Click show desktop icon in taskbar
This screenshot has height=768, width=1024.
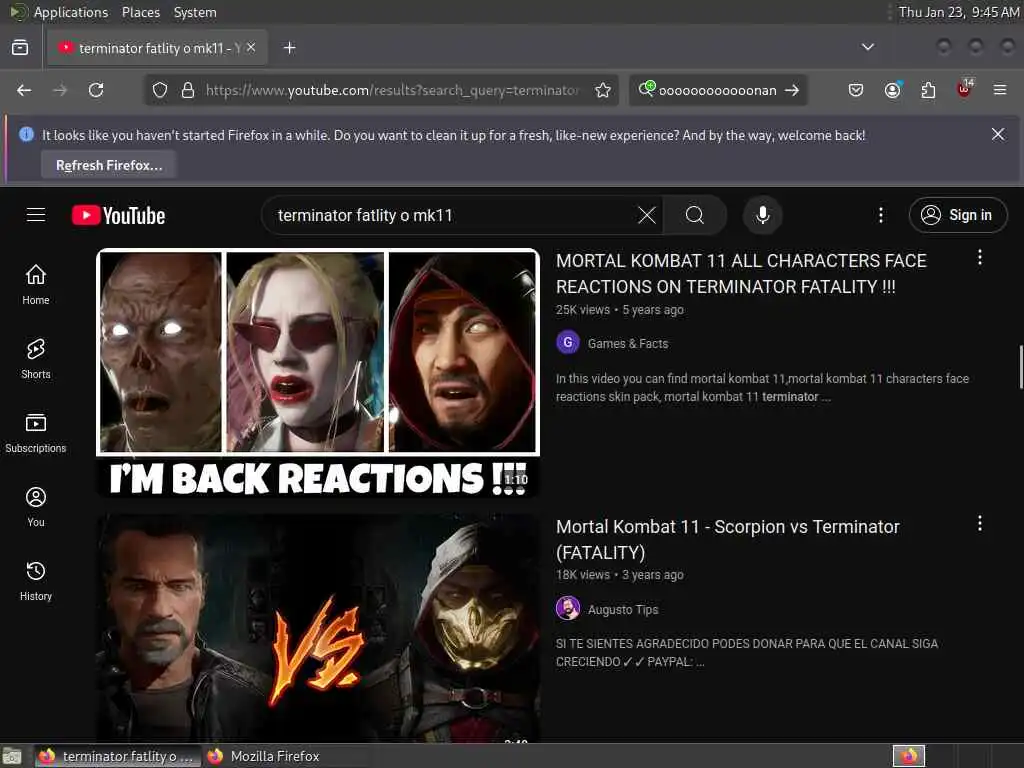coord(12,757)
